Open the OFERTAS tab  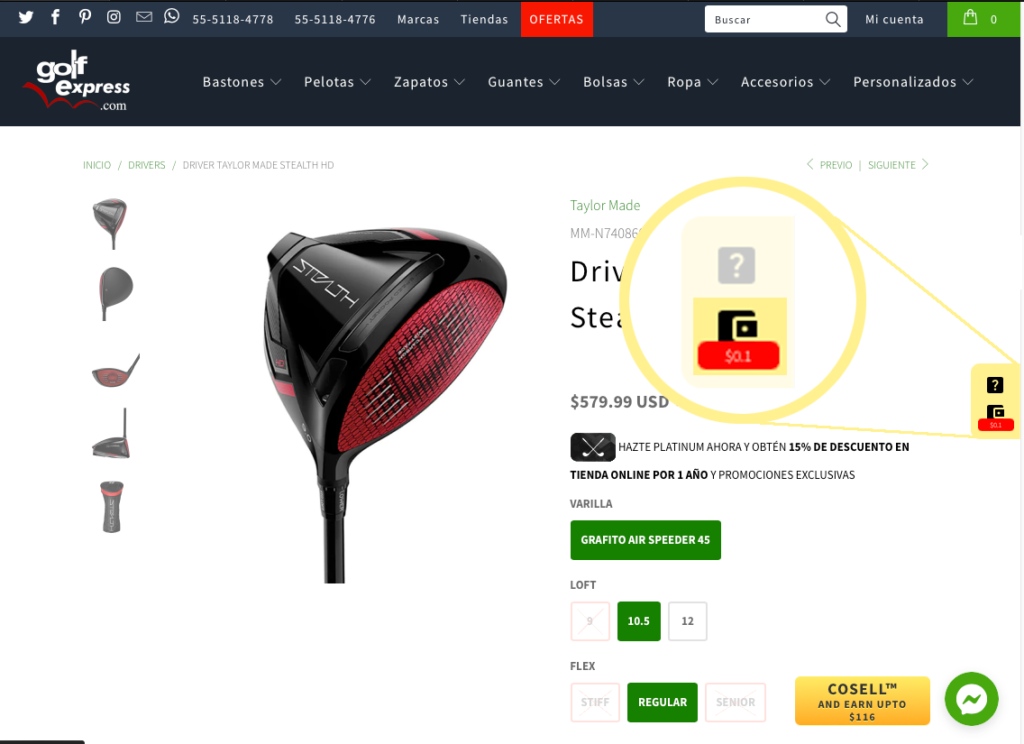[x=556, y=19]
